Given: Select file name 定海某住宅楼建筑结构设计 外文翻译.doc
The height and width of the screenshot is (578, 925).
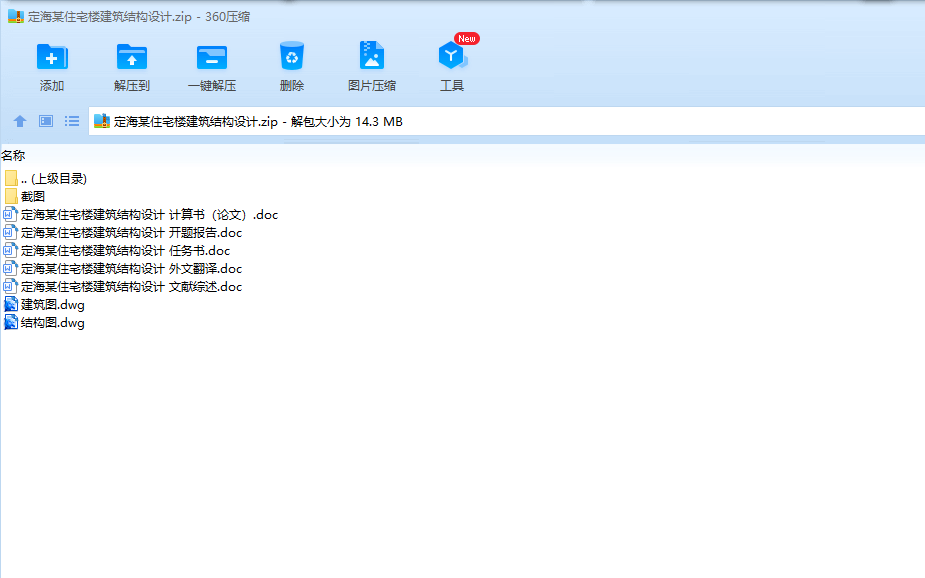Looking at the screenshot, I should coord(132,268).
